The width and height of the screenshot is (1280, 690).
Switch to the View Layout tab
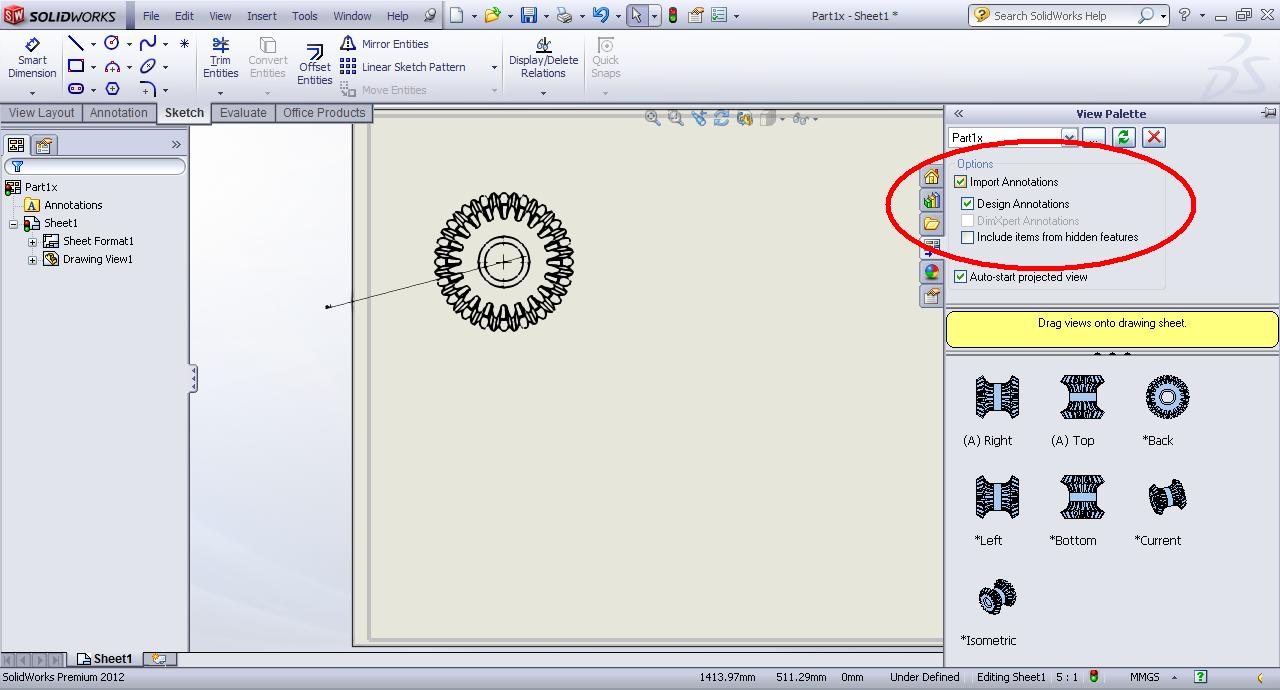(x=42, y=113)
